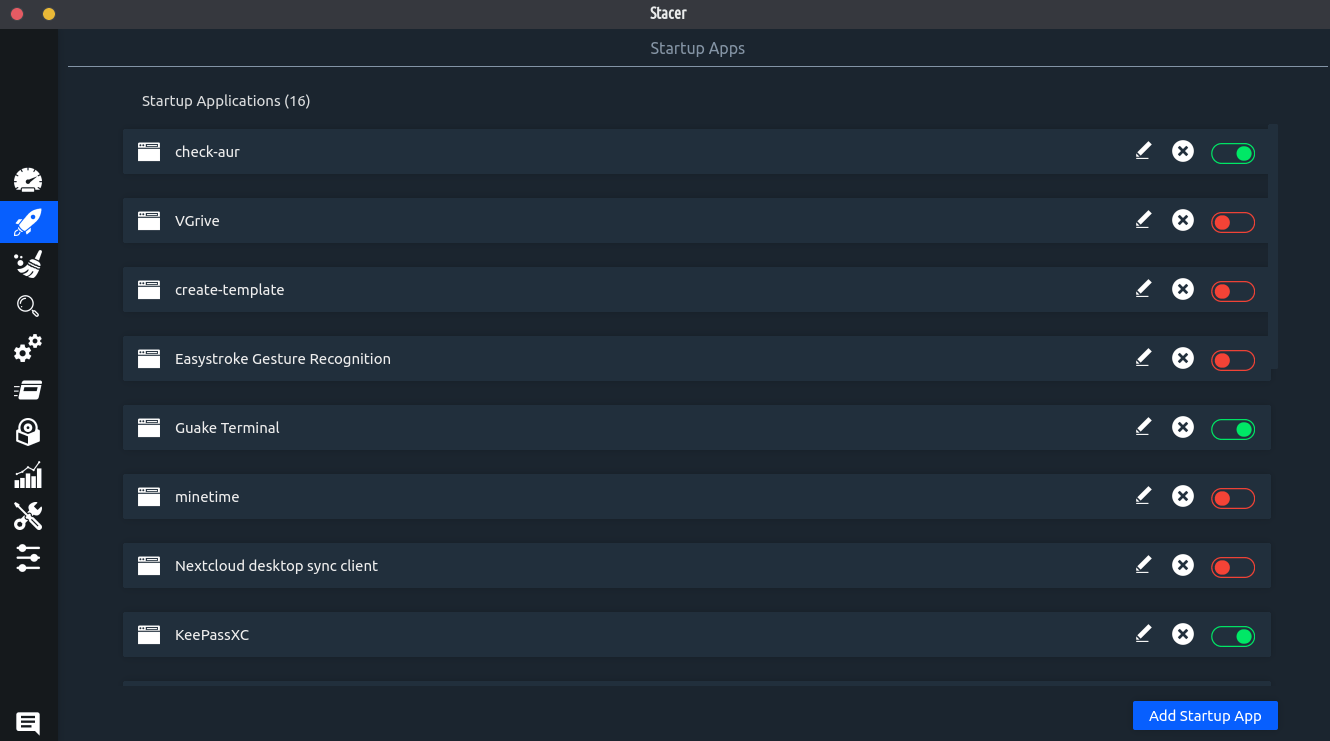Viewport: 1330px width, 741px height.
Task: Open Processes icon in sidebar
Action: pyautogui.click(x=28, y=390)
